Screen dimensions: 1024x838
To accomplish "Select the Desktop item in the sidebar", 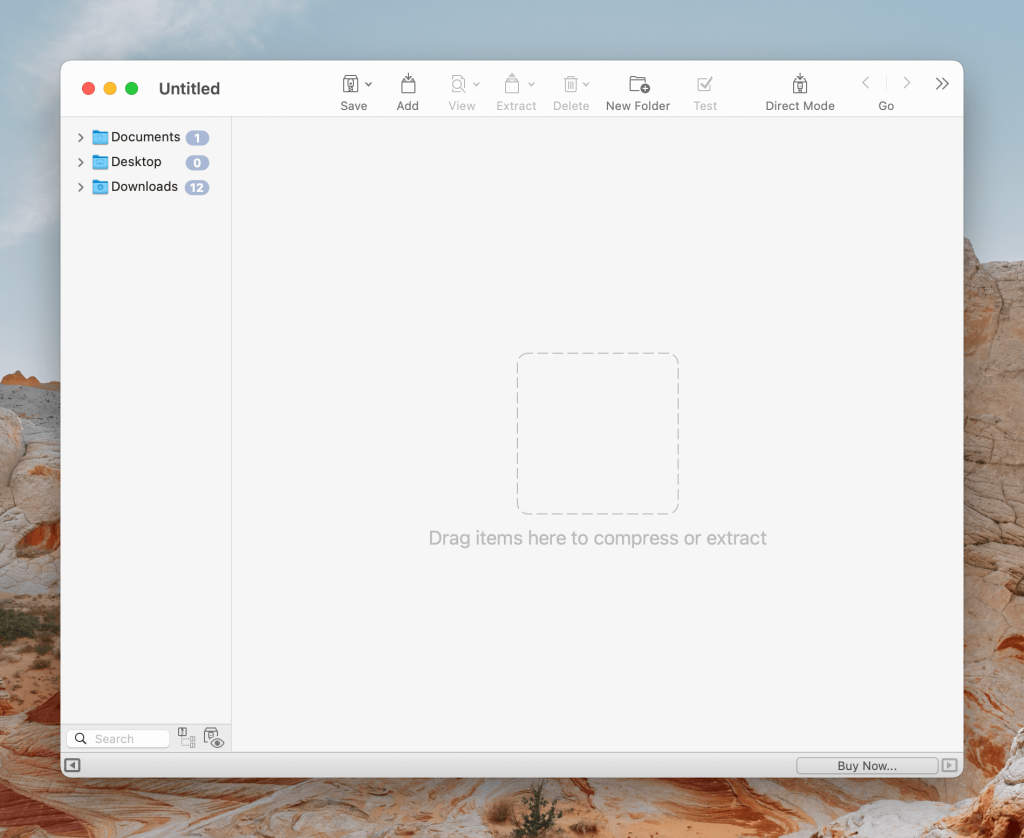I will tap(133, 161).
